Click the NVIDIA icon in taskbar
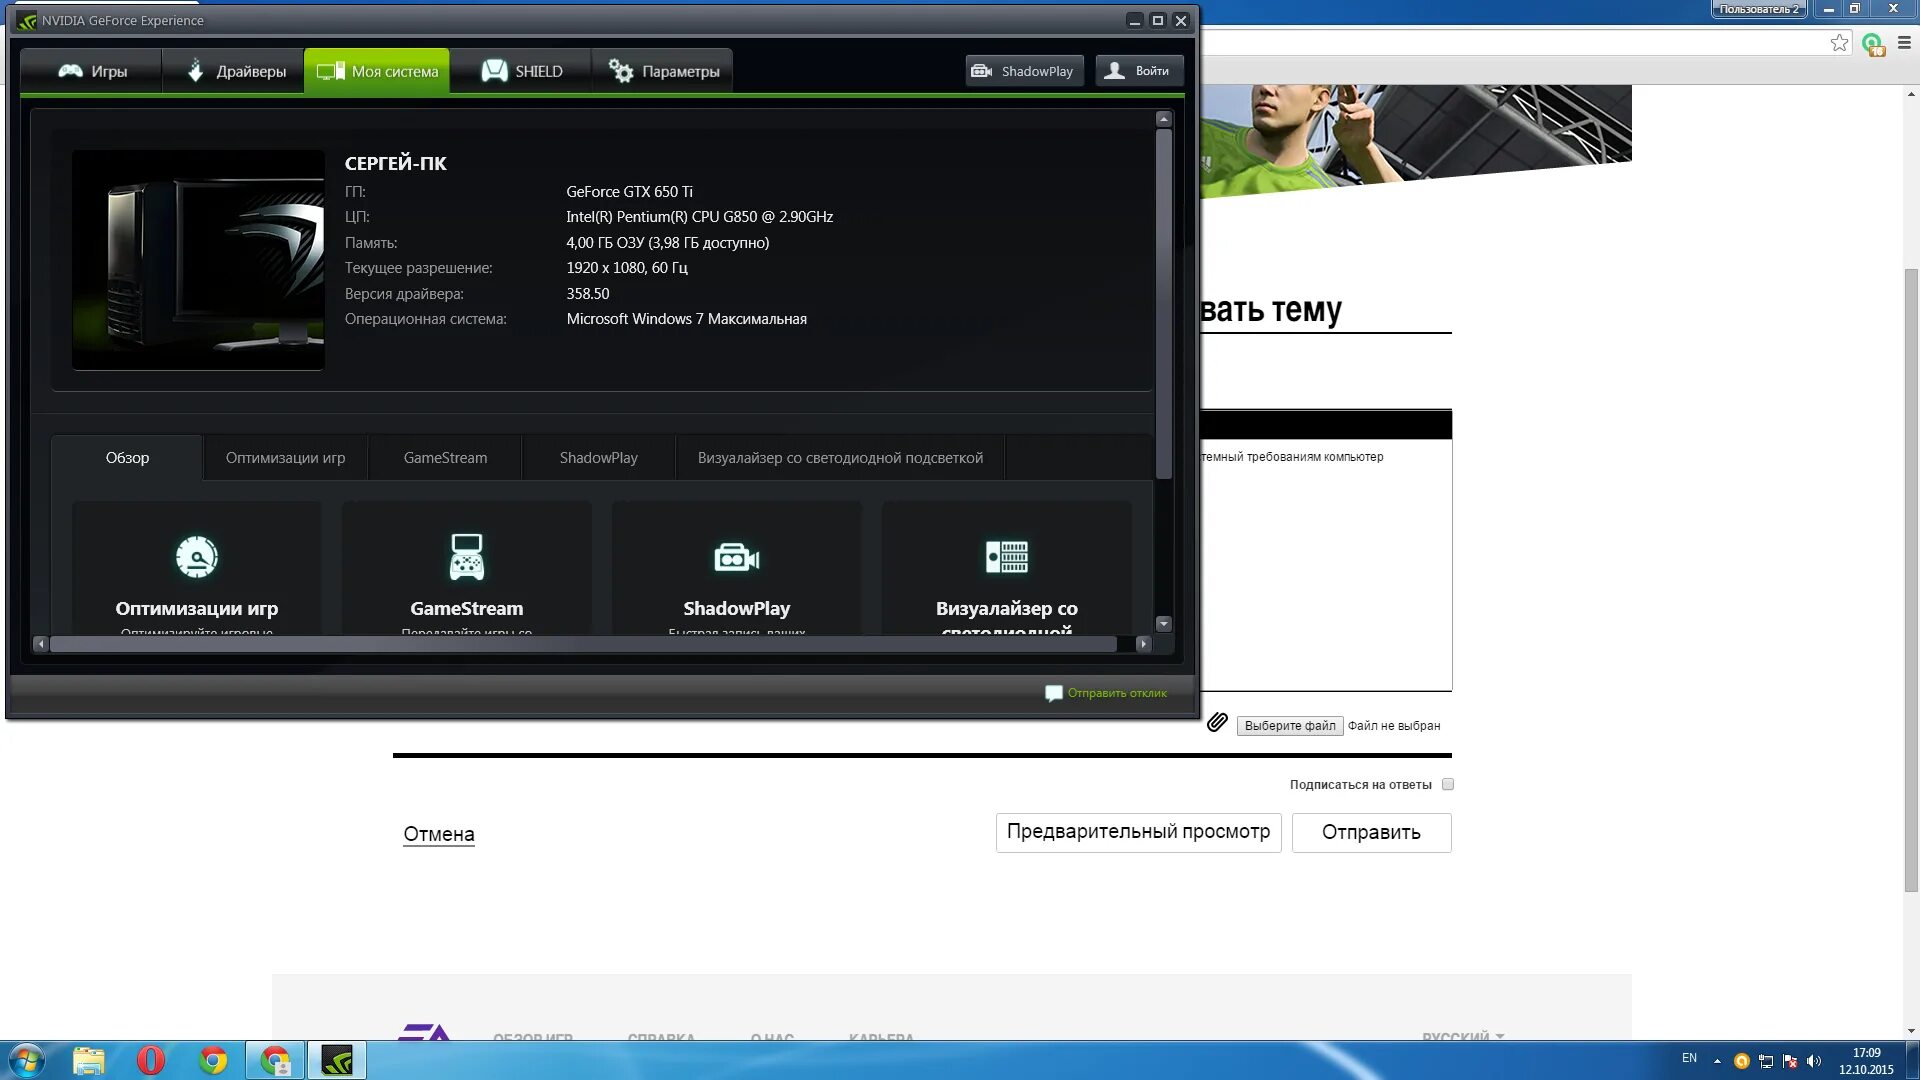 [337, 1060]
